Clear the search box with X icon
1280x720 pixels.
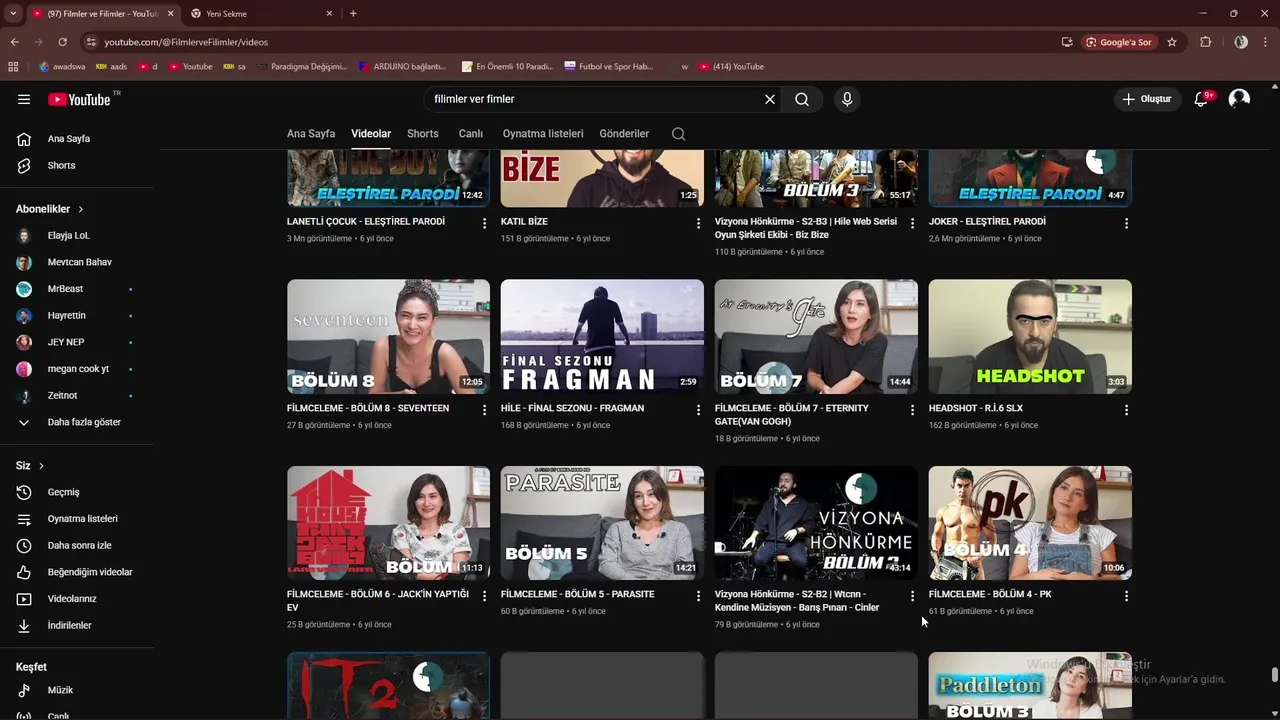(770, 99)
